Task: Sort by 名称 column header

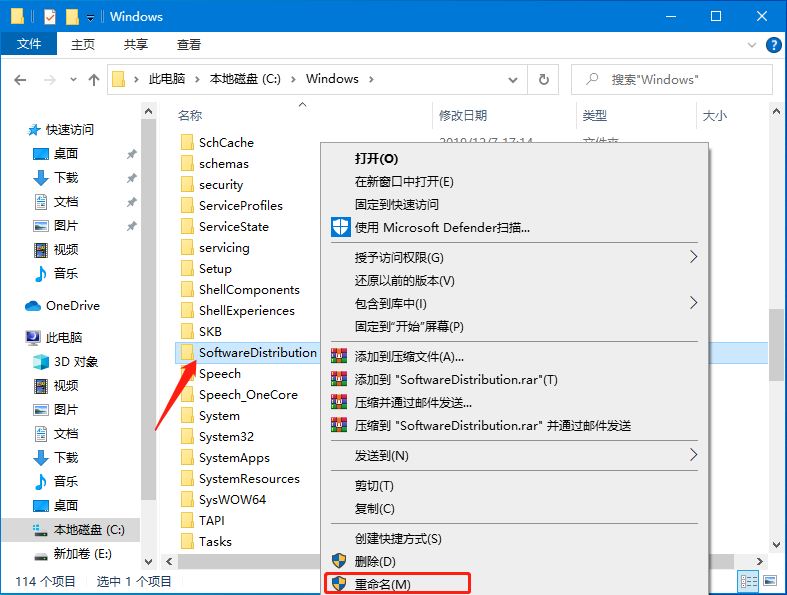Action: 190,115
